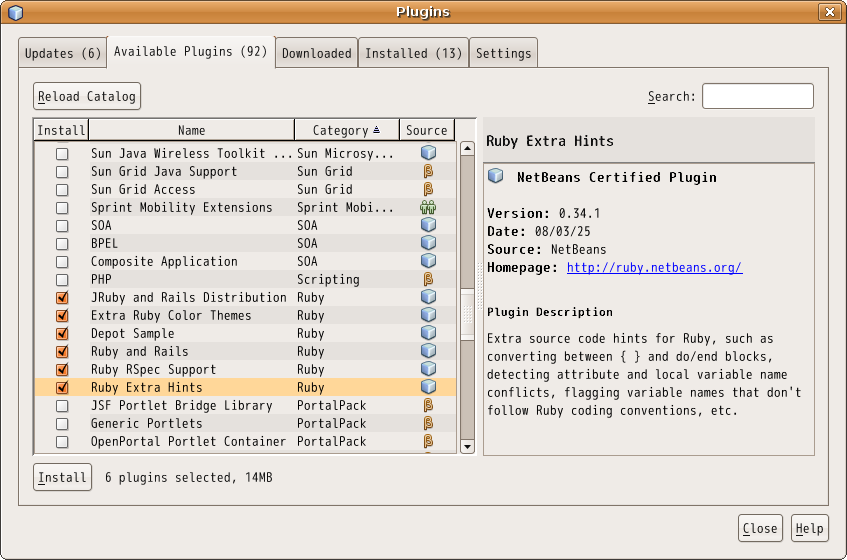This screenshot has width=847, height=560.
Task: Click the scrollbar down arrow in plugin list
Action: click(466, 446)
